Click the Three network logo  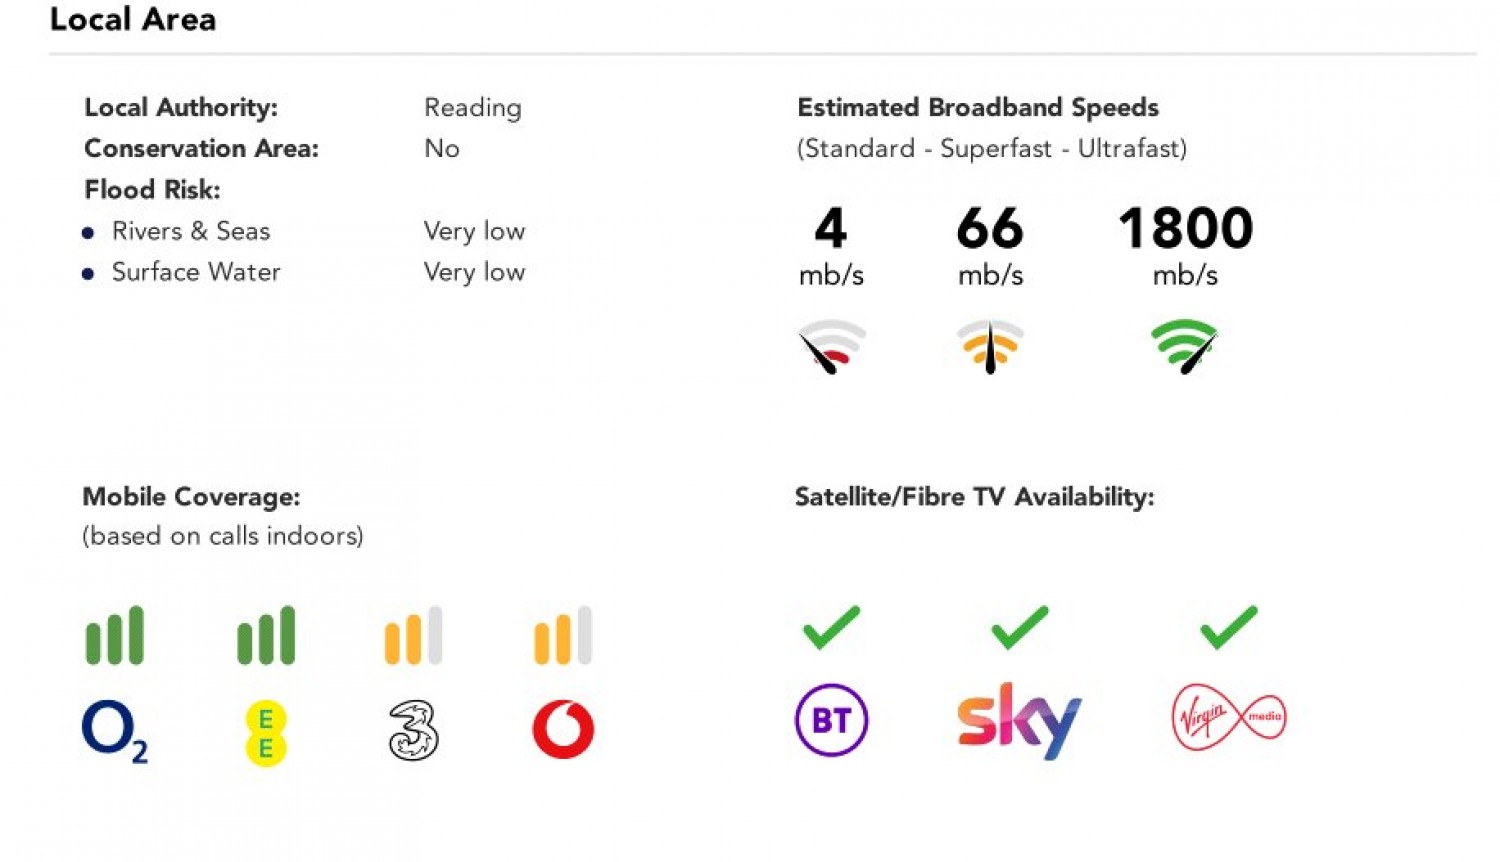[413, 731]
